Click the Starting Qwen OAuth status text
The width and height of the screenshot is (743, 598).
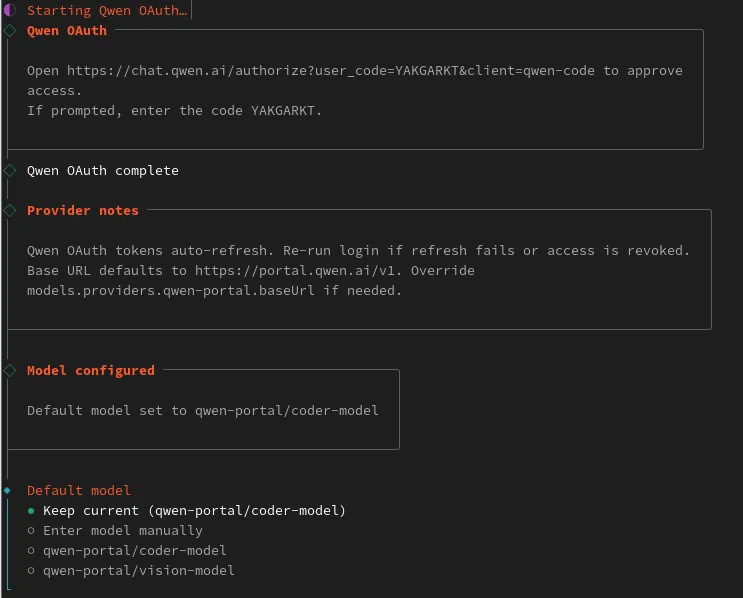point(107,11)
